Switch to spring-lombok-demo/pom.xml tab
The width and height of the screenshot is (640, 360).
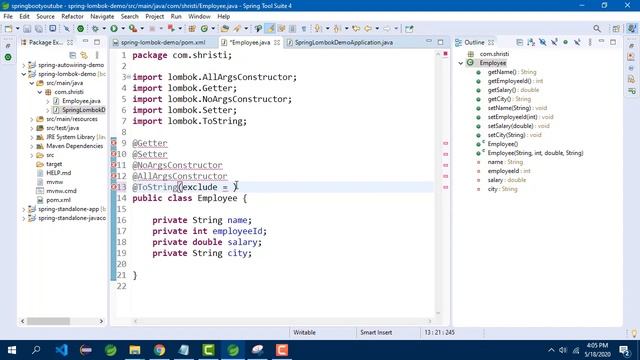163,42
